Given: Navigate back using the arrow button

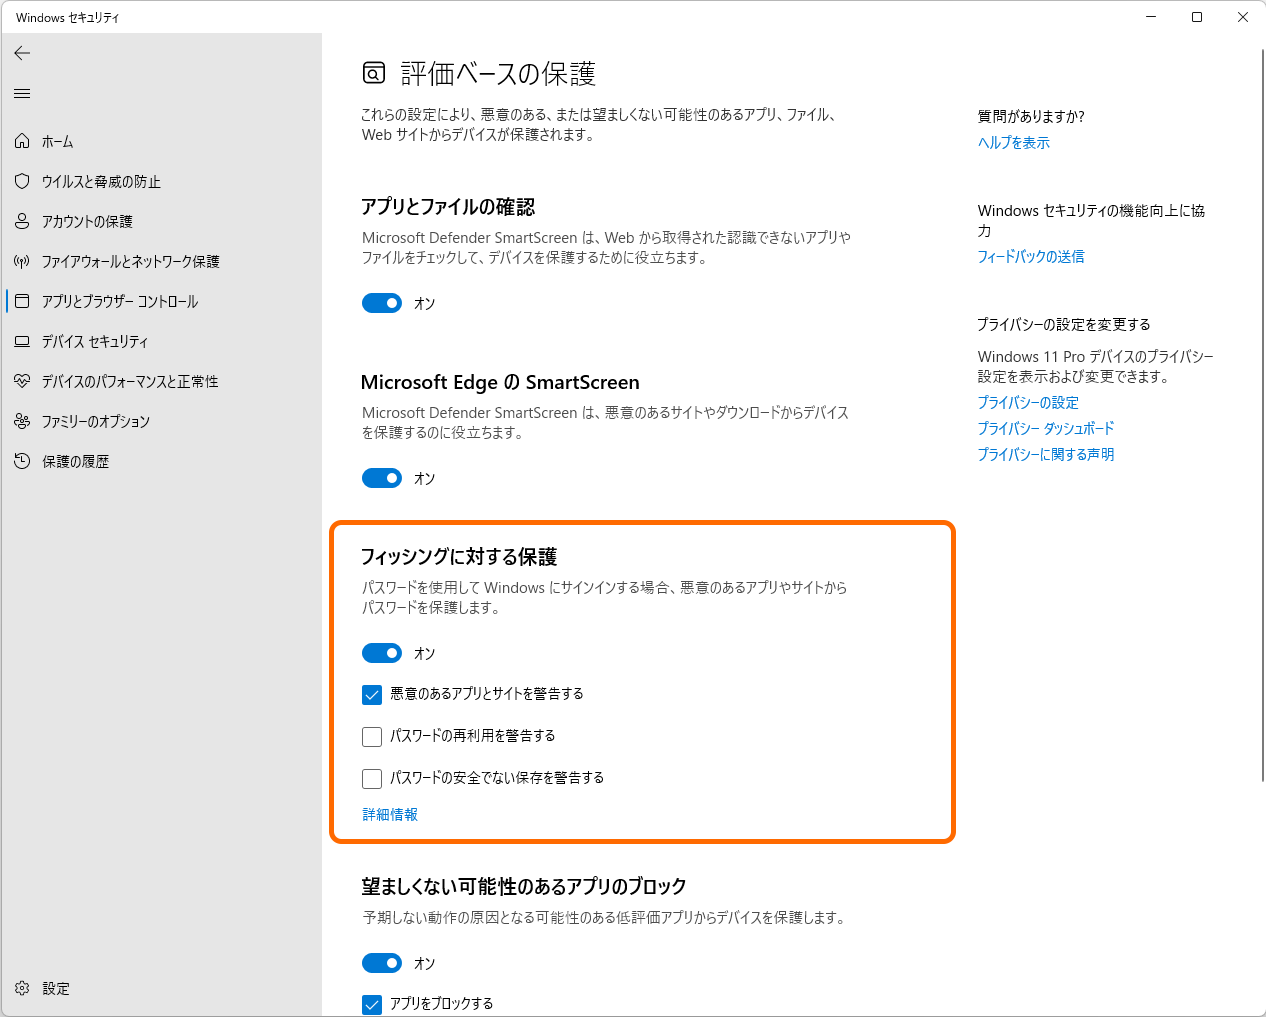Looking at the screenshot, I should pyautogui.click(x=22, y=53).
